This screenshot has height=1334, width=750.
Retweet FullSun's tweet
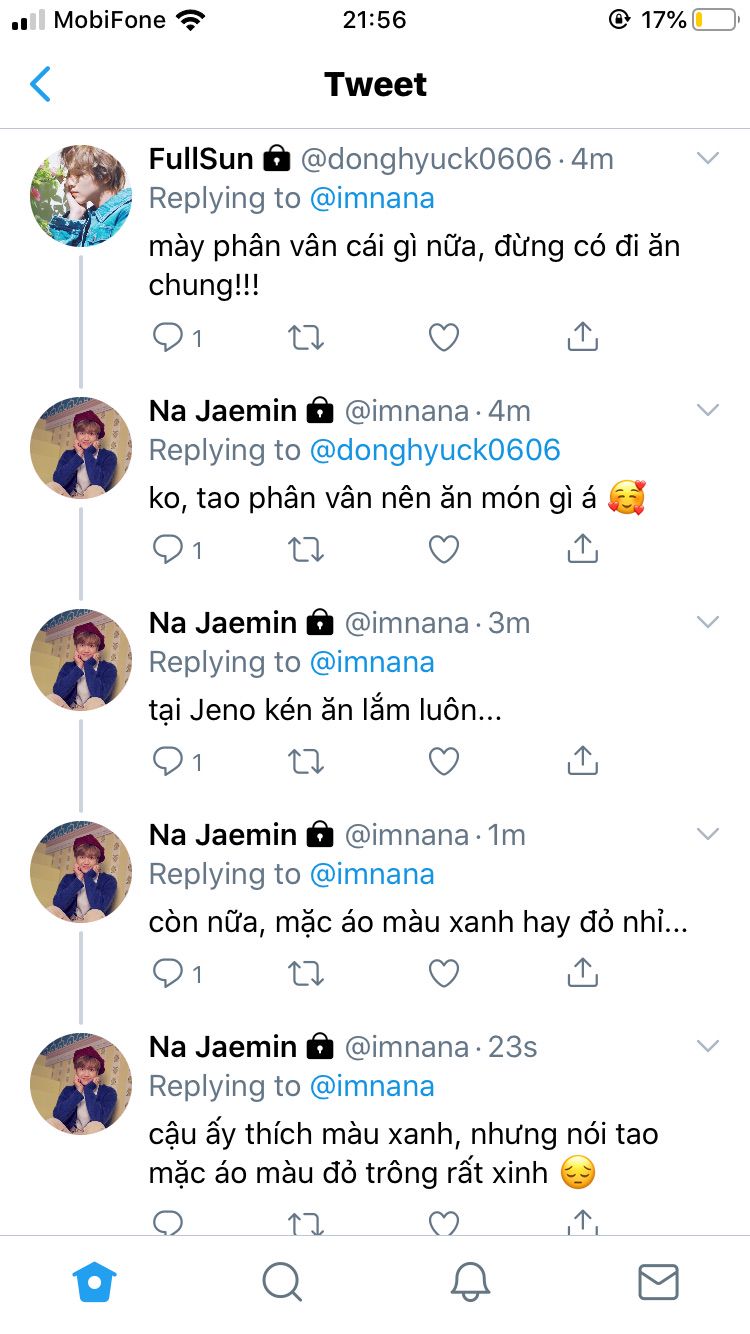(x=306, y=338)
